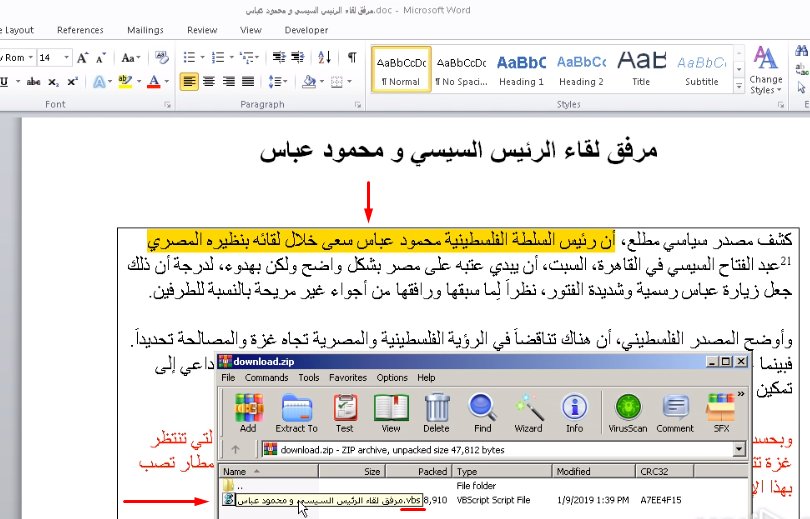Click the Bullets list icon
Screen dimensions: 810x519
189,57
